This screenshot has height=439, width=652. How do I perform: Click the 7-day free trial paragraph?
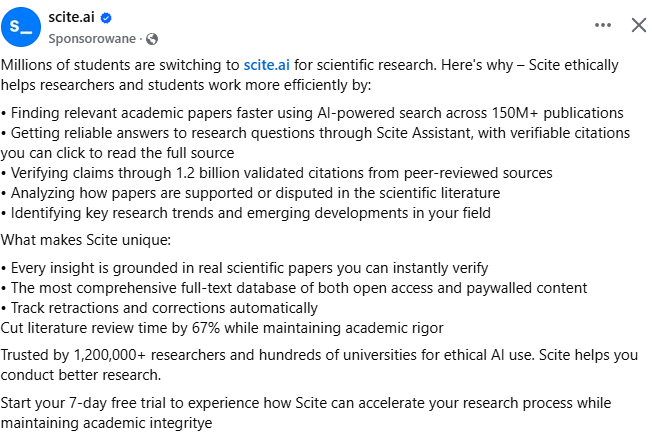[306, 413]
